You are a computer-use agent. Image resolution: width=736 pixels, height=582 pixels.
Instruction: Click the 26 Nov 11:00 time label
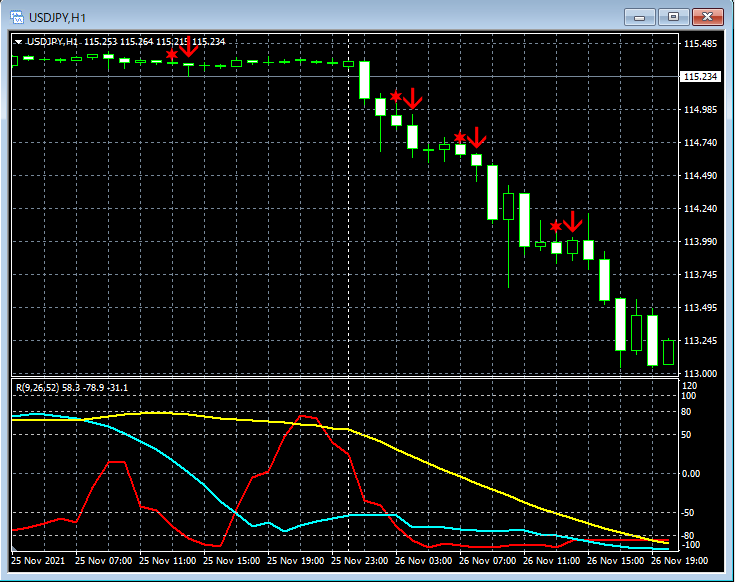tap(552, 560)
